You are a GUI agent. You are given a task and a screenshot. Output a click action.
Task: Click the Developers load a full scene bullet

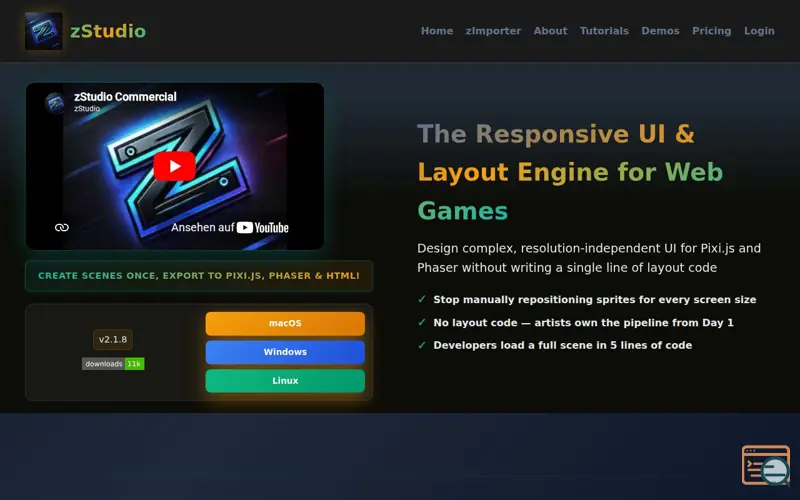coord(555,345)
